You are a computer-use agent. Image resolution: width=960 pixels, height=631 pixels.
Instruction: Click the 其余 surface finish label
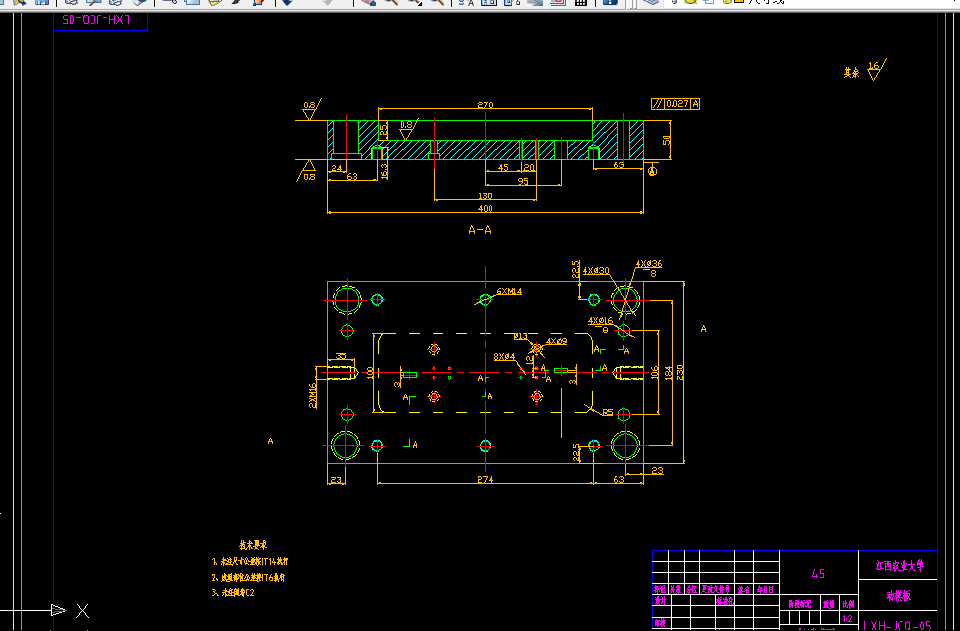852,73
